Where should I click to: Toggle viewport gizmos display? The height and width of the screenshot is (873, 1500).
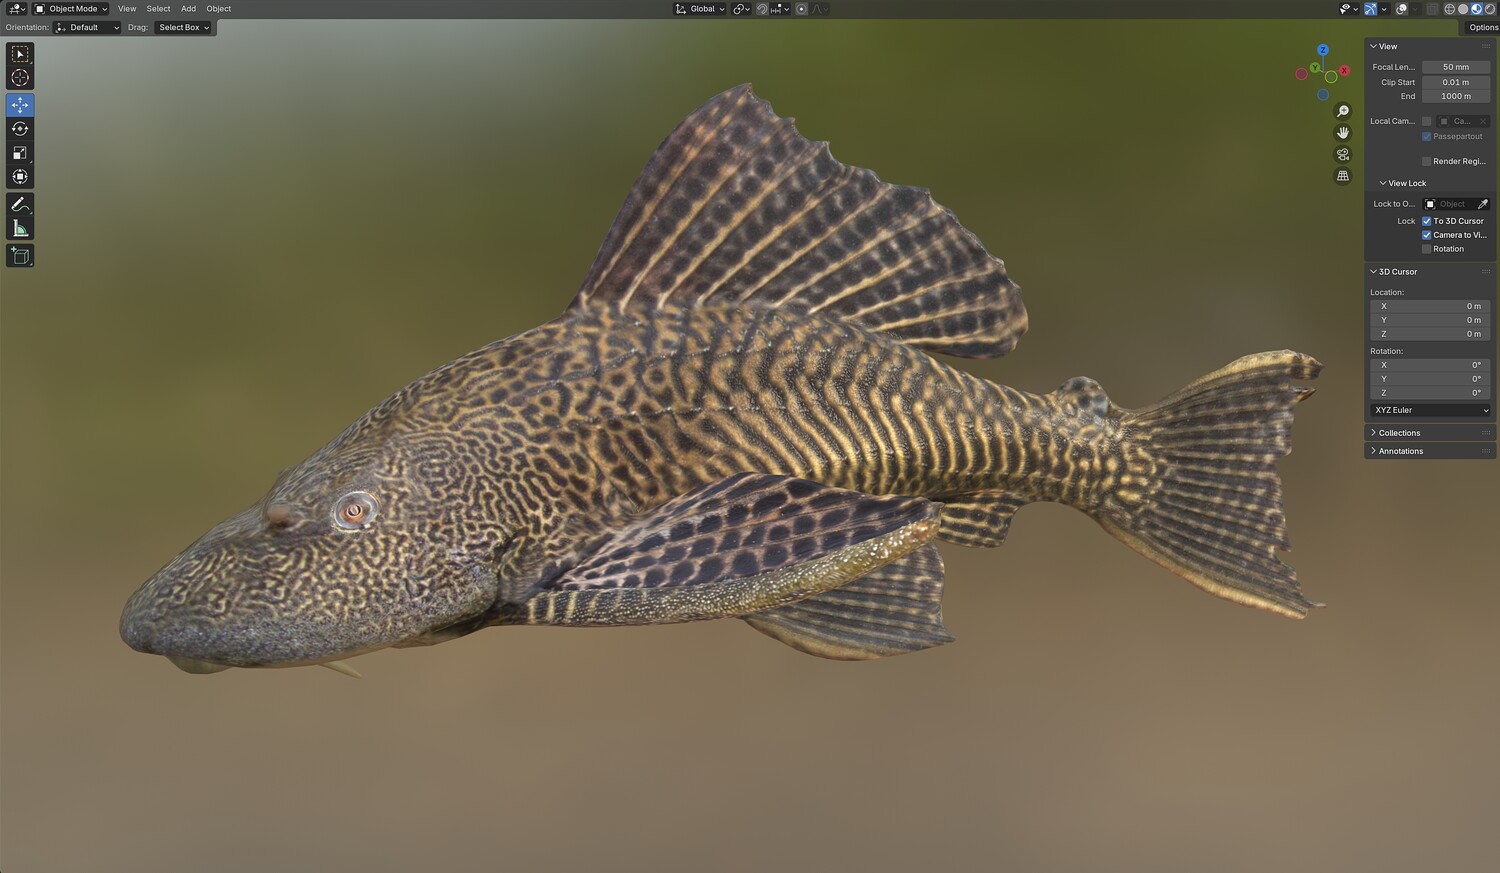tap(1371, 9)
